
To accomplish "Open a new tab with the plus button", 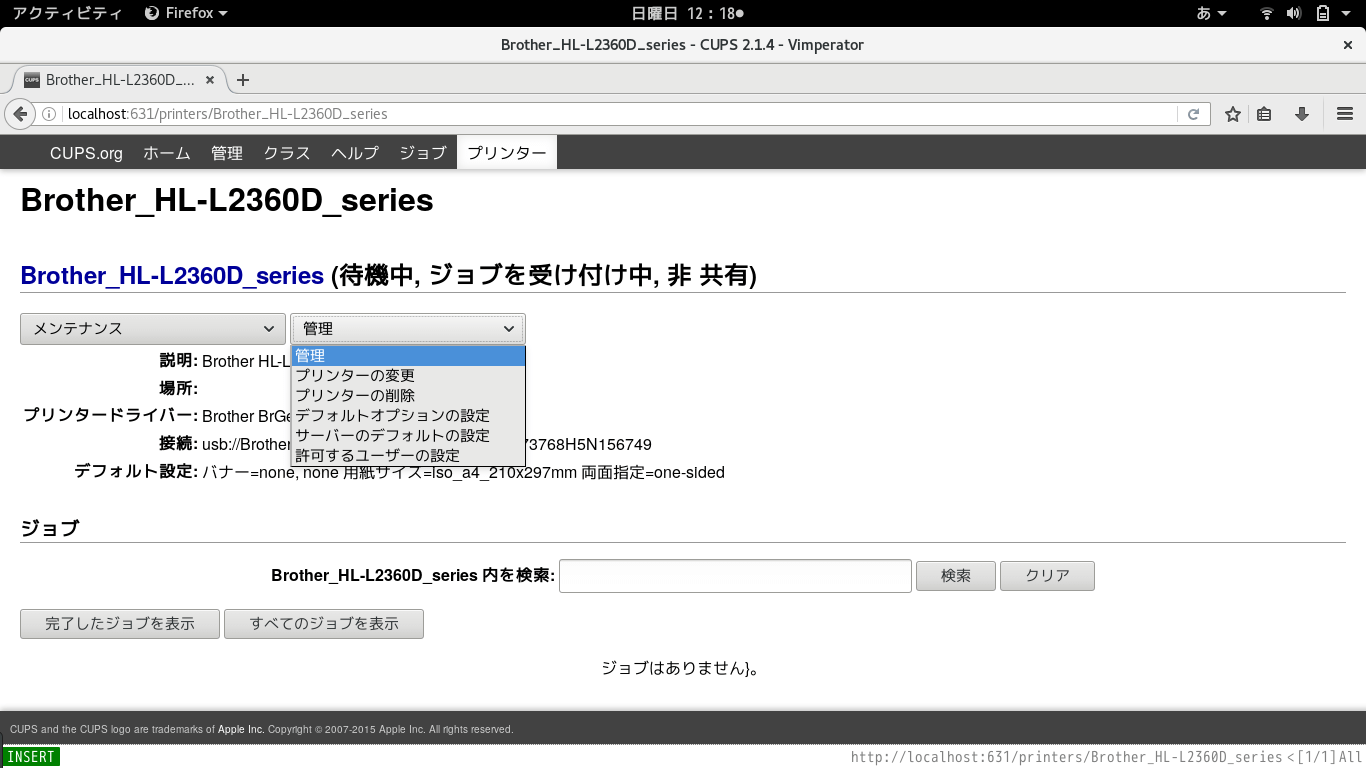I will pyautogui.click(x=242, y=80).
